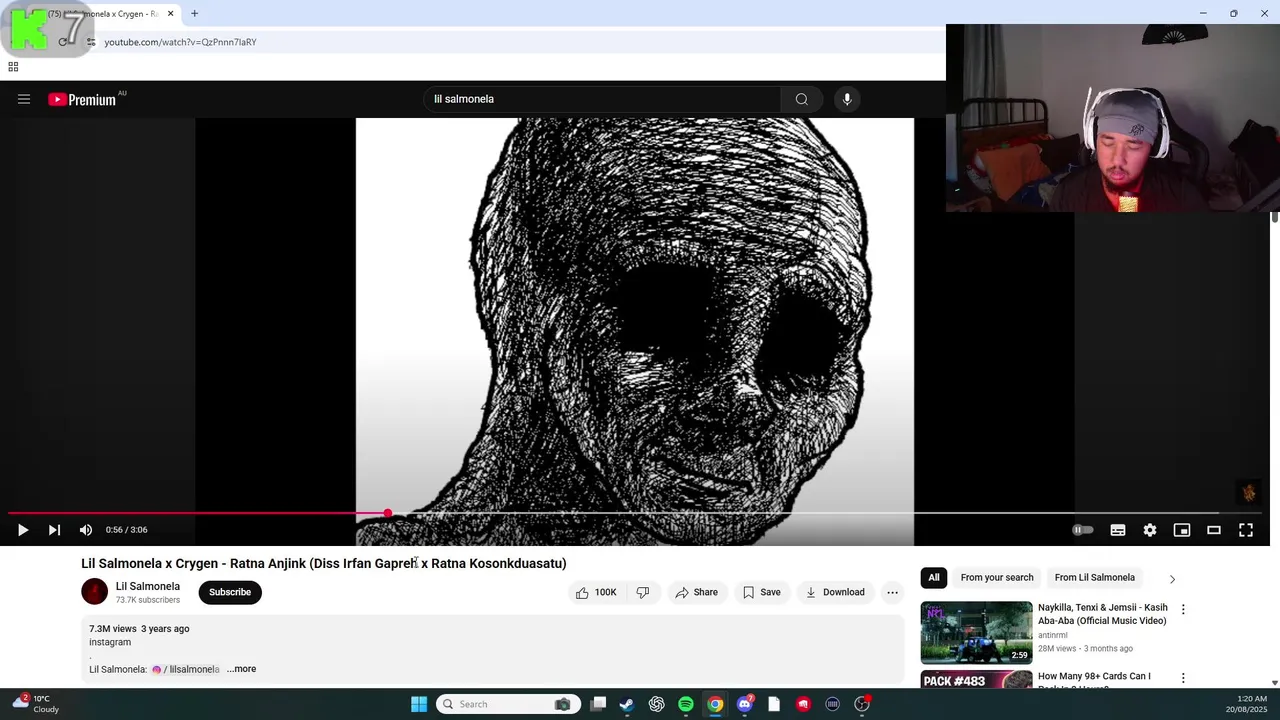Screen dimensions: 1280x720
Task: Select the 'From Lil Salmonela' chip
Action: tap(1095, 577)
